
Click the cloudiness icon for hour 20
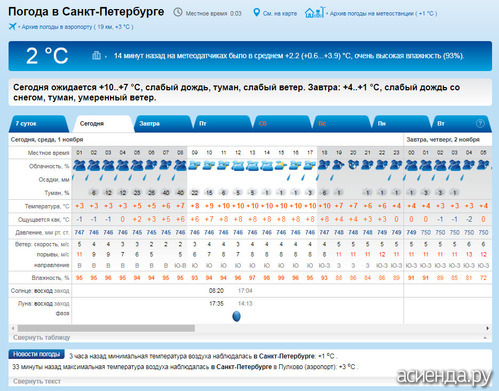(x=353, y=165)
